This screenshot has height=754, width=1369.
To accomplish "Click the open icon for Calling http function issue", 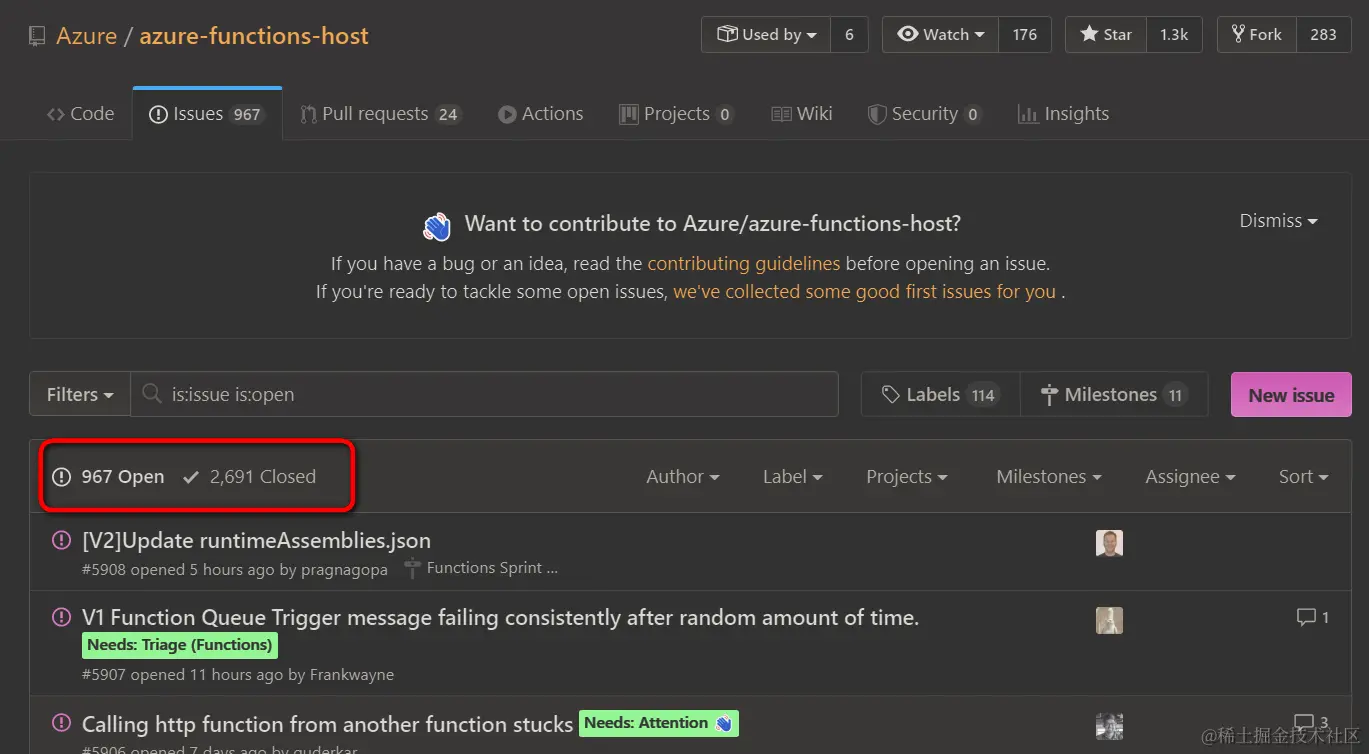I will coord(61,723).
